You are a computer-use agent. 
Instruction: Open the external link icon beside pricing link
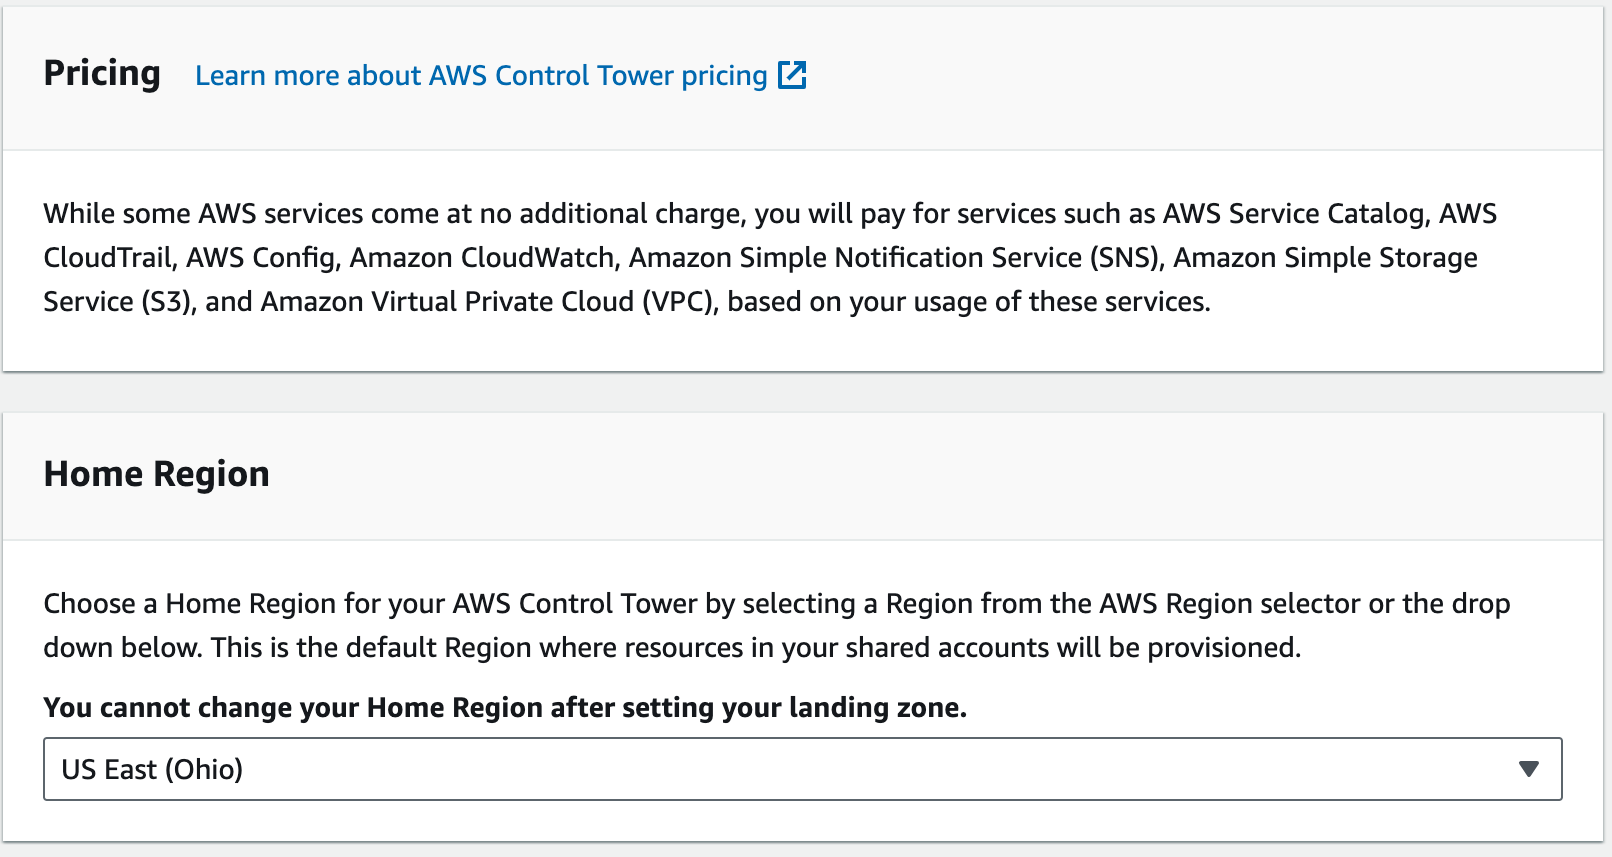point(792,75)
